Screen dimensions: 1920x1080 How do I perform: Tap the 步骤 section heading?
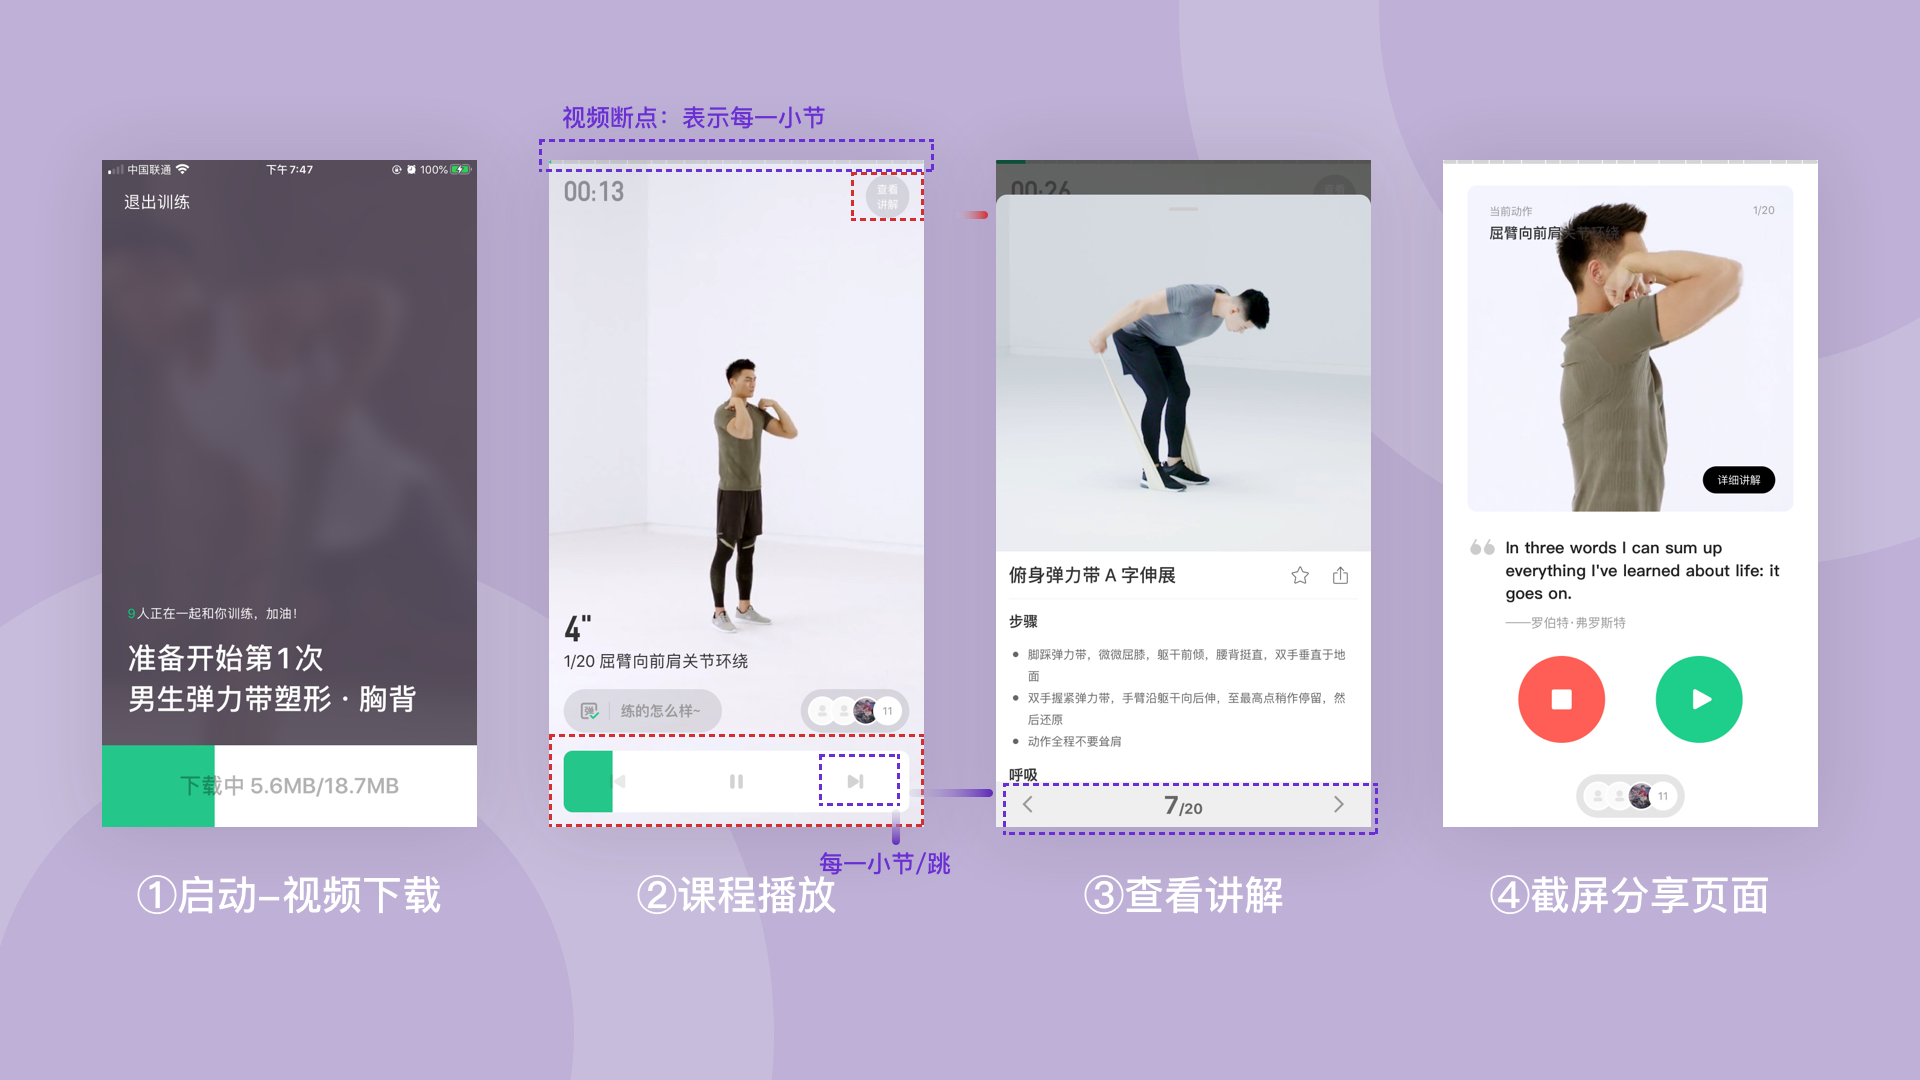click(x=1023, y=621)
